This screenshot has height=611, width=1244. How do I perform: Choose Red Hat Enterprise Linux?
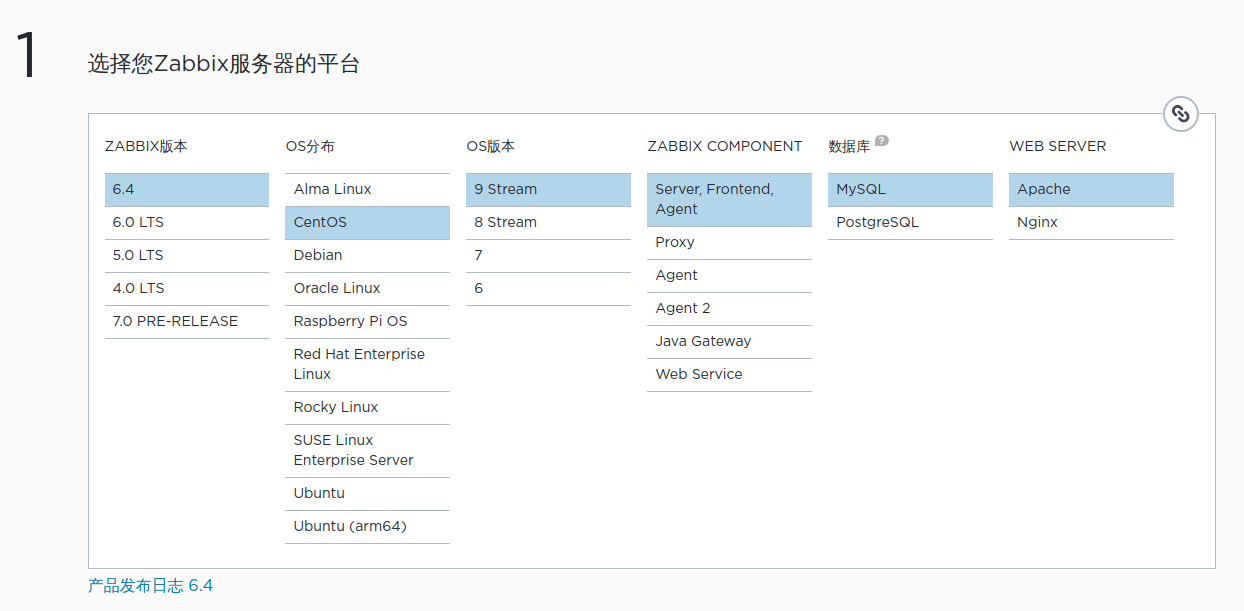click(x=367, y=364)
